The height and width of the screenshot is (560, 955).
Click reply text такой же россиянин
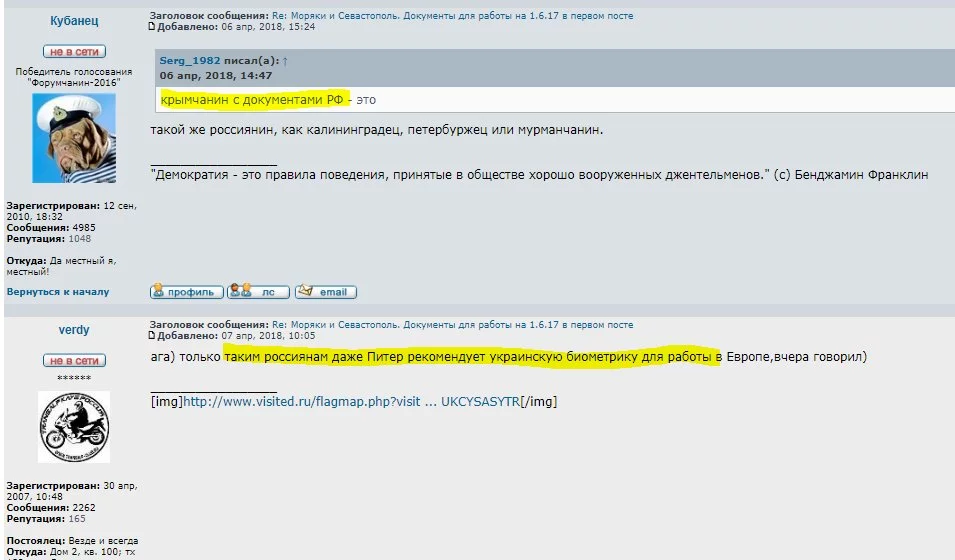376,130
